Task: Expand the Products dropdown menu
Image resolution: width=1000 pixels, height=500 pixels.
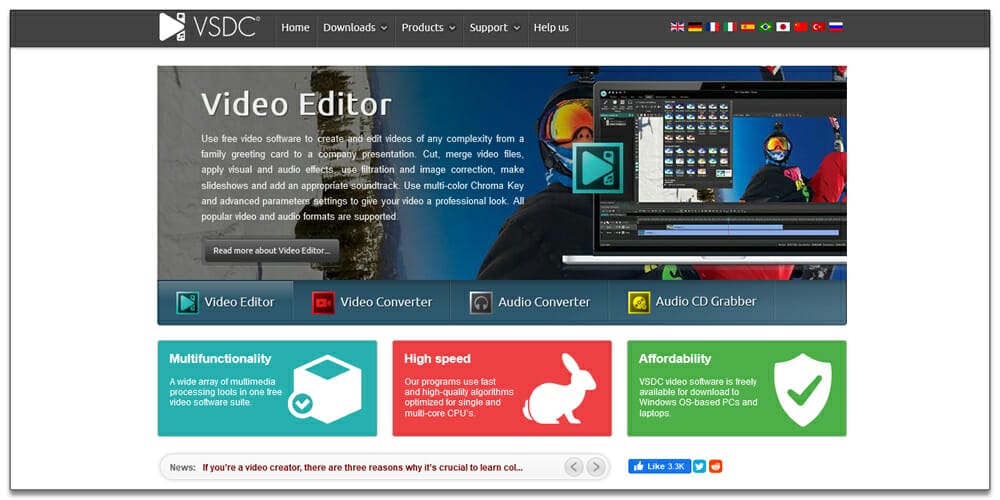Action: (x=429, y=27)
